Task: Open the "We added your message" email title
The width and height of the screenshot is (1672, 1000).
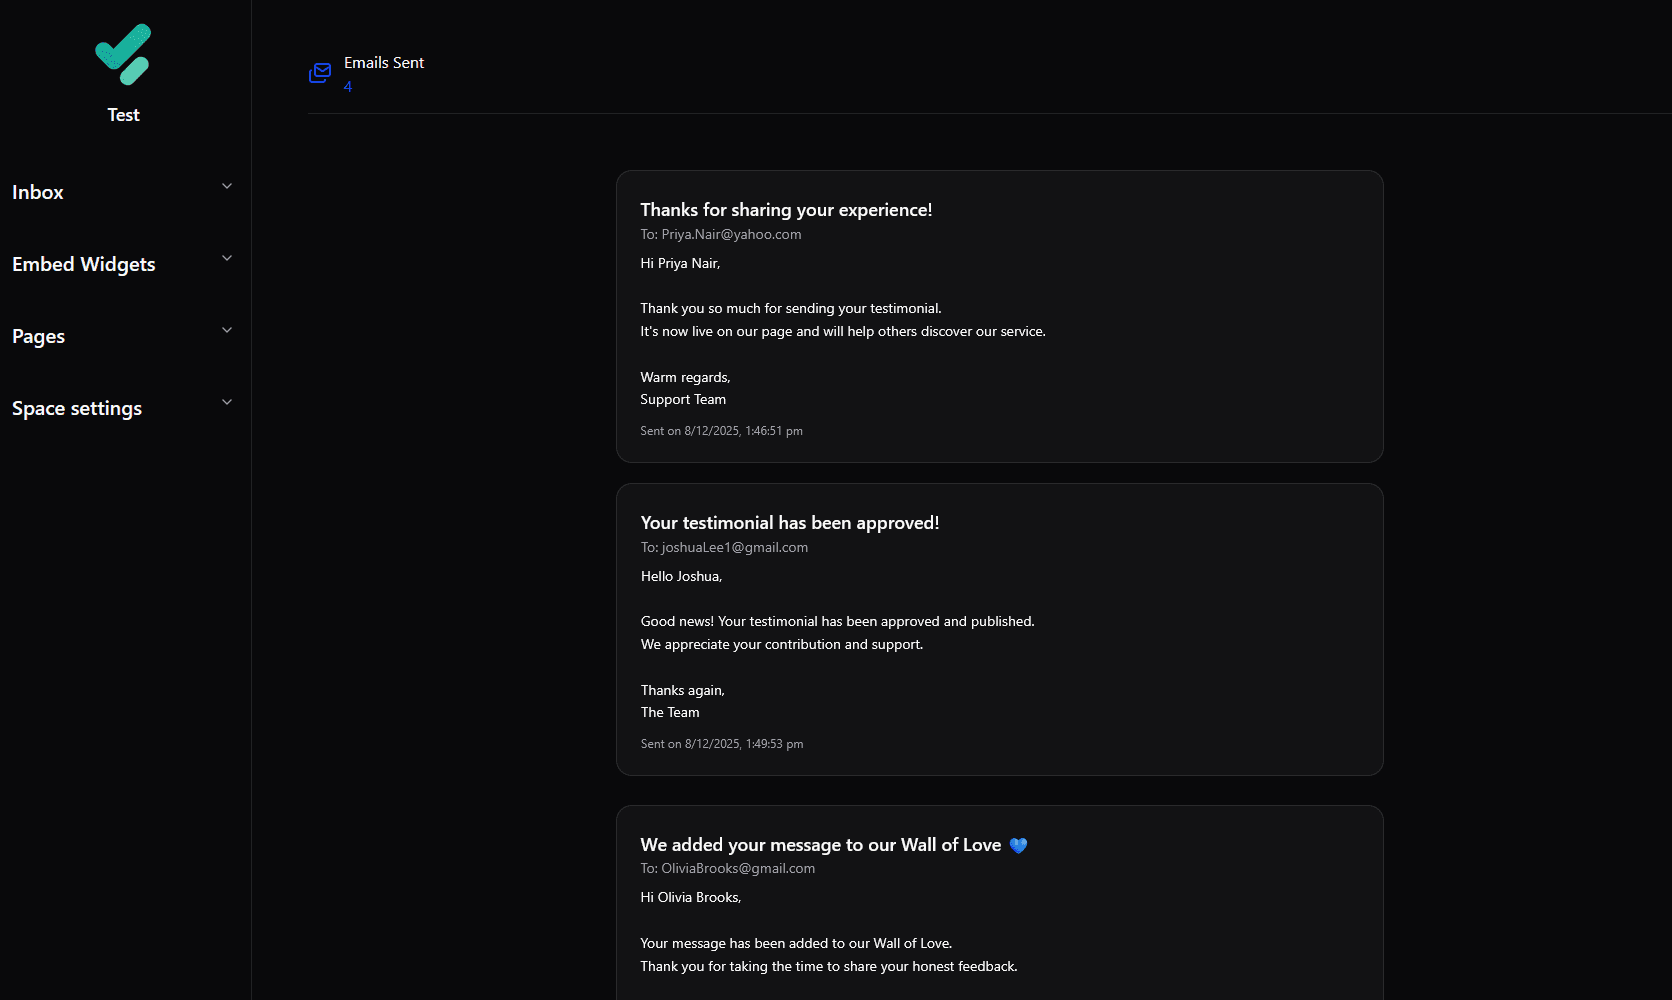Action: click(x=820, y=845)
